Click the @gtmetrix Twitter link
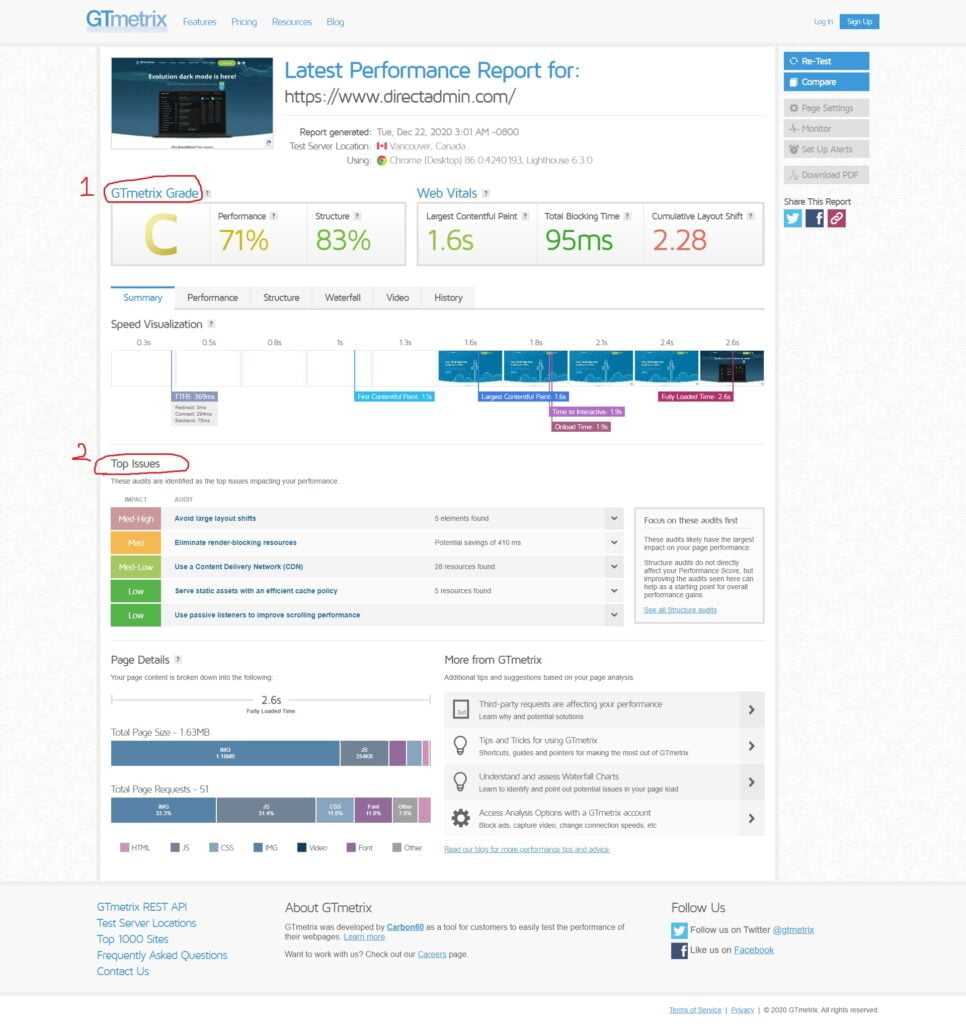Viewport: 966px width, 1024px height. 793,930
